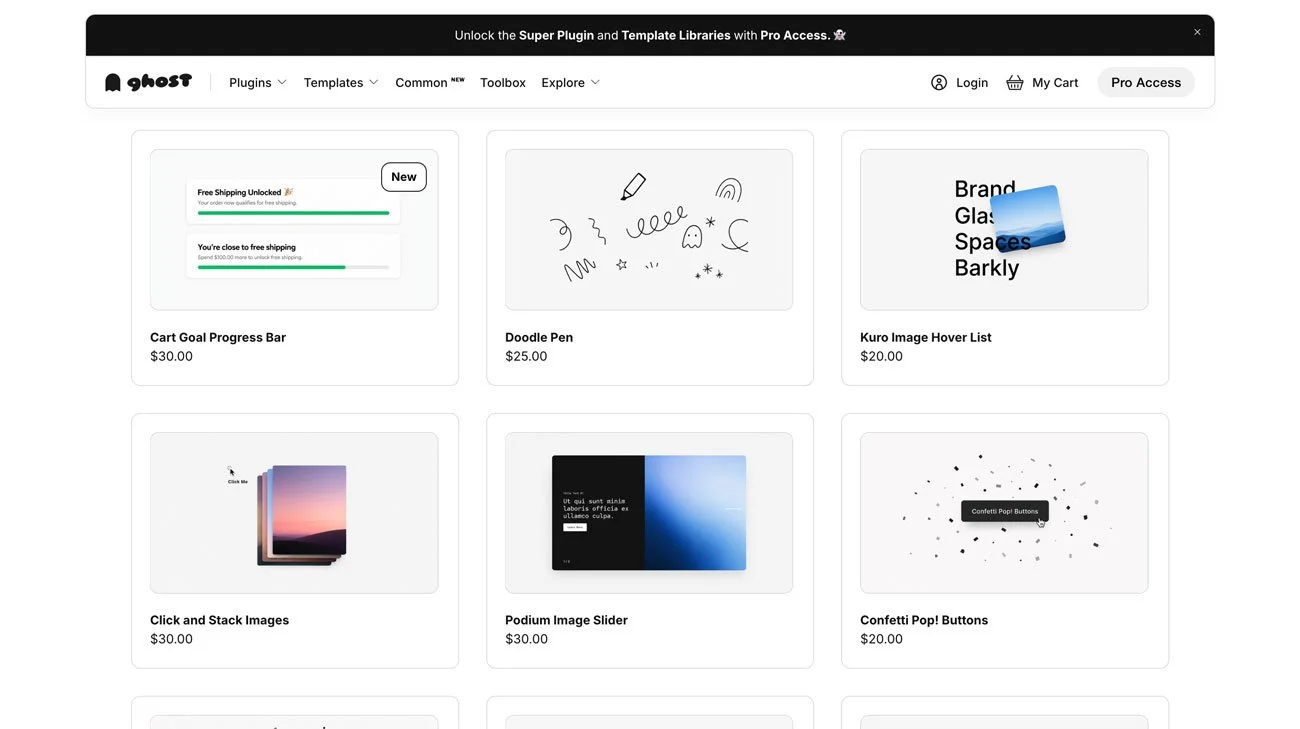Click the Free Shipping Unlocked progress bar
This screenshot has width=1300, height=729.
point(293,213)
